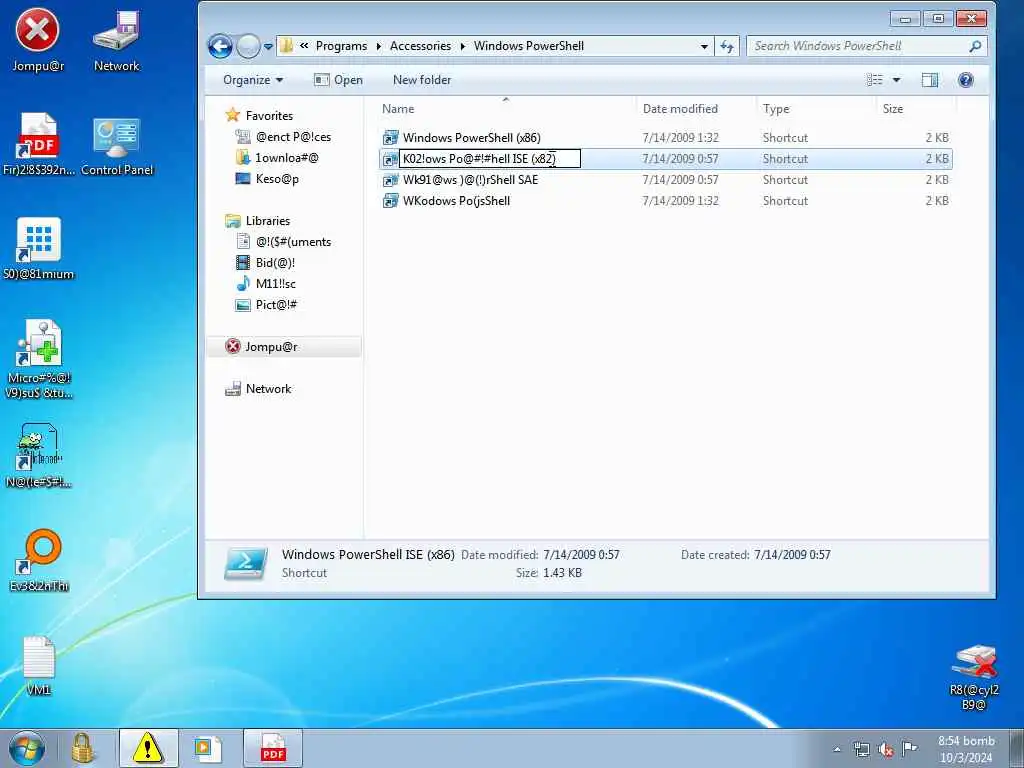Open @enct P@!ces in Favorites
This screenshot has height=768, width=1024.
click(293, 136)
